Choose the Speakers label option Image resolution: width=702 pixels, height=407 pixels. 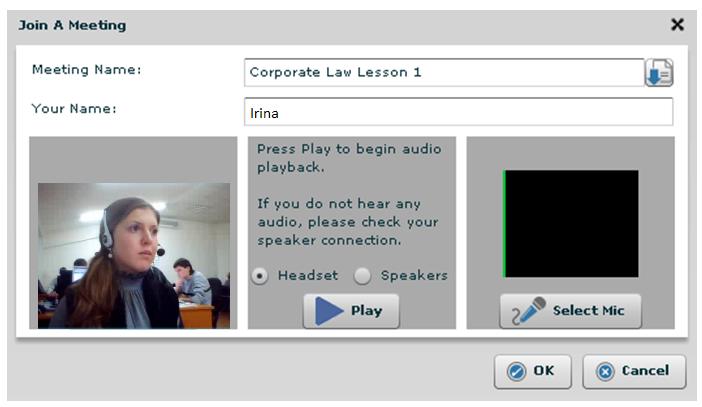(414, 275)
